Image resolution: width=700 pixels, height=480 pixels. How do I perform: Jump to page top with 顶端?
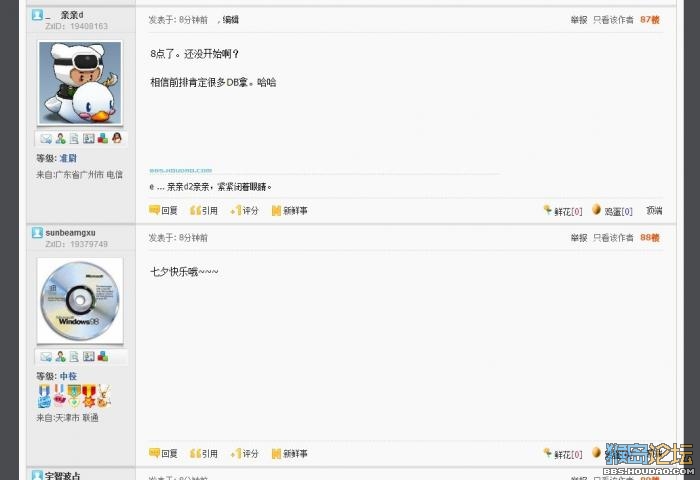[654, 210]
